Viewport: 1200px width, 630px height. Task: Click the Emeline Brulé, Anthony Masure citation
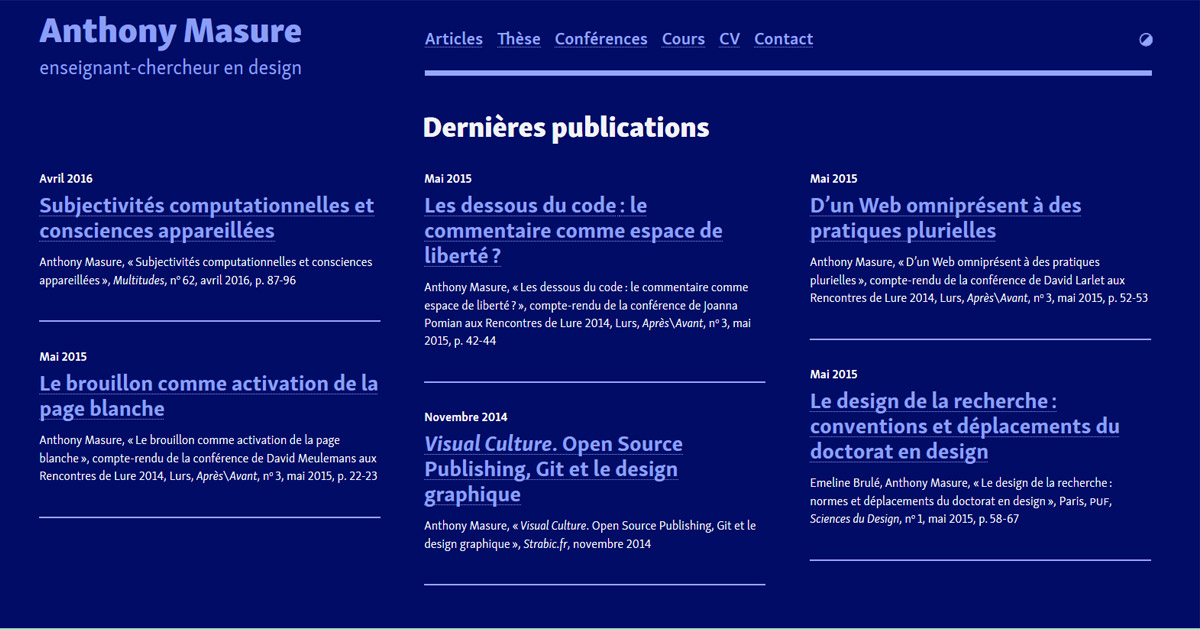click(961, 501)
